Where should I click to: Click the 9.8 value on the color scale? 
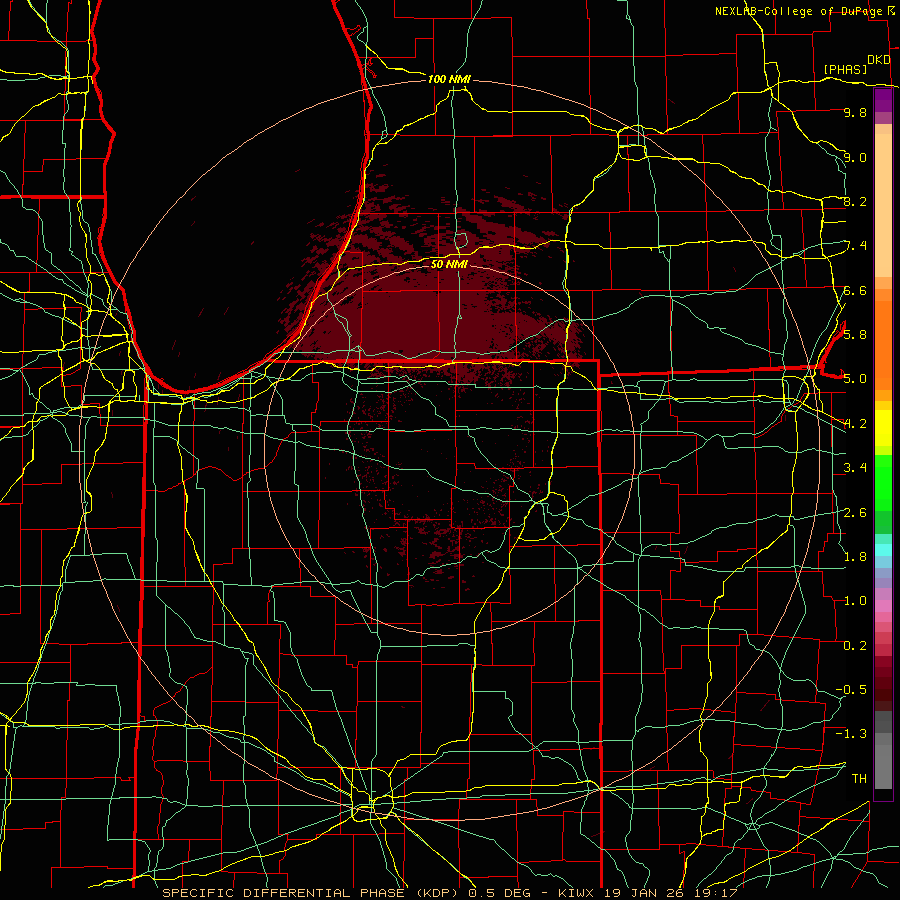(855, 112)
